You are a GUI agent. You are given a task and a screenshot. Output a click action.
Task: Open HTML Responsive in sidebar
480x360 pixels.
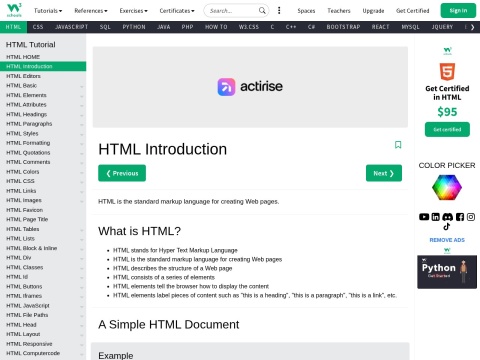[43, 344]
